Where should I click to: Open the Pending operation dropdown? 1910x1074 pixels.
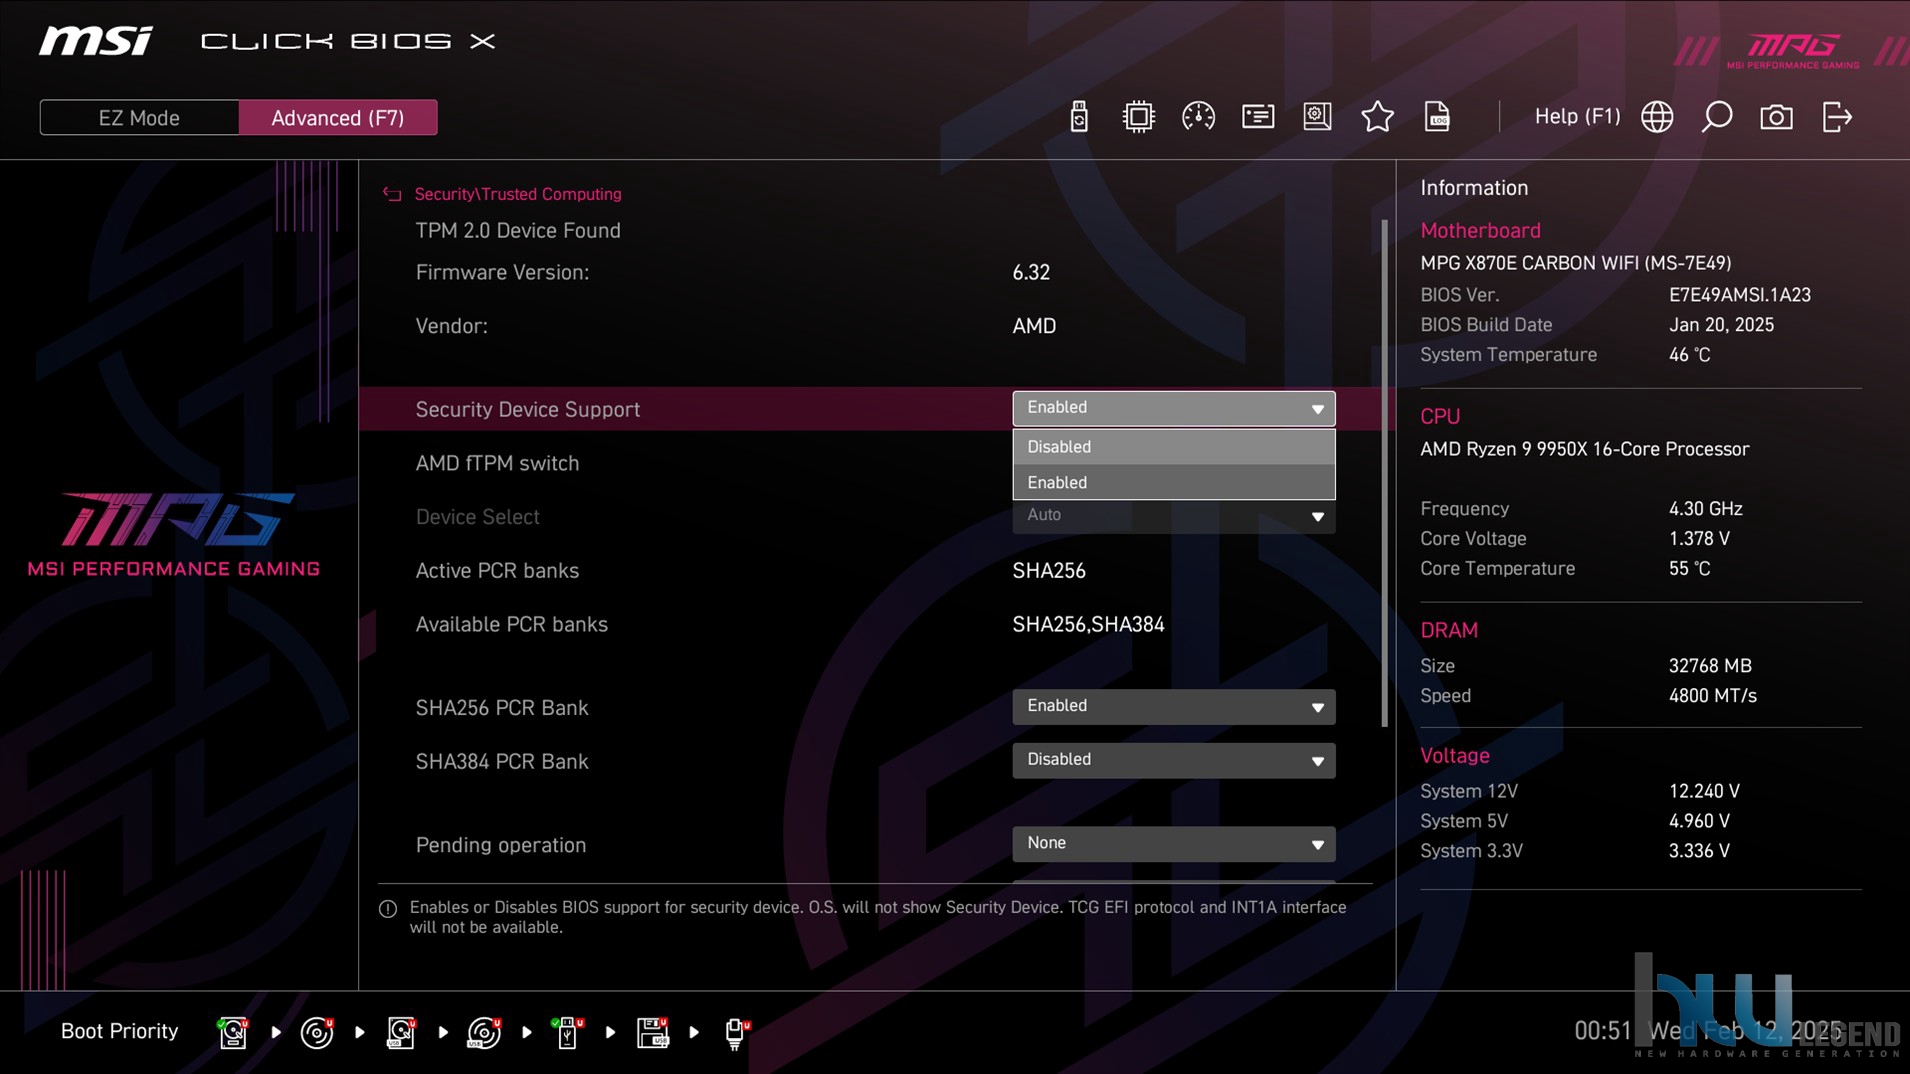pyautogui.click(x=1173, y=844)
